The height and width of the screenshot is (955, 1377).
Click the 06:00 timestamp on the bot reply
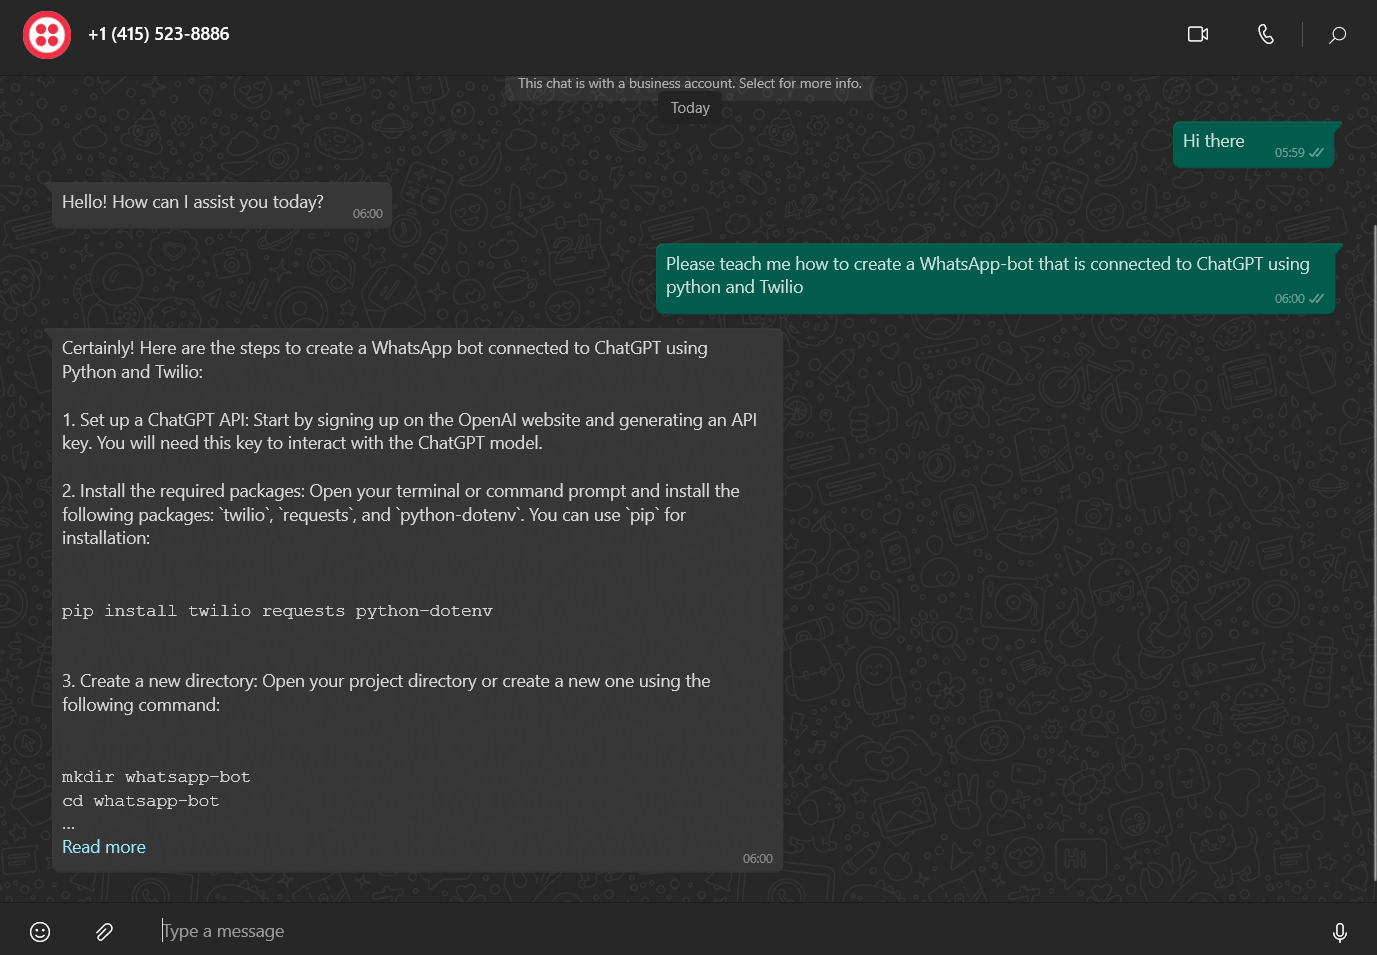tap(757, 858)
